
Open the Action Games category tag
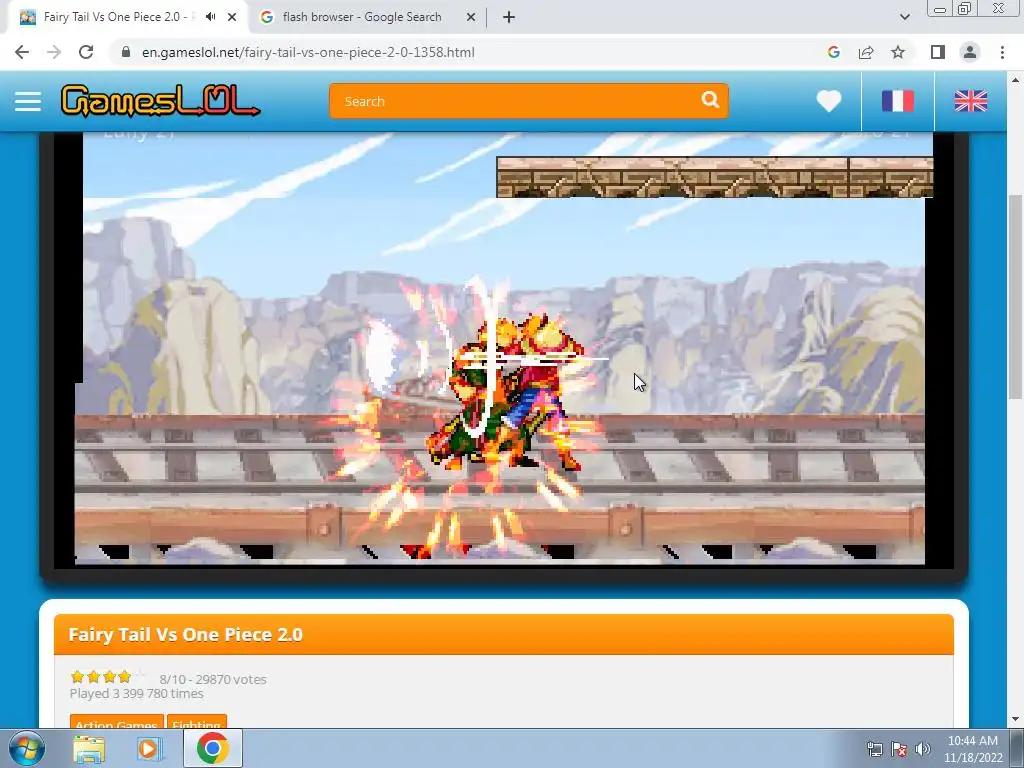pos(116,722)
